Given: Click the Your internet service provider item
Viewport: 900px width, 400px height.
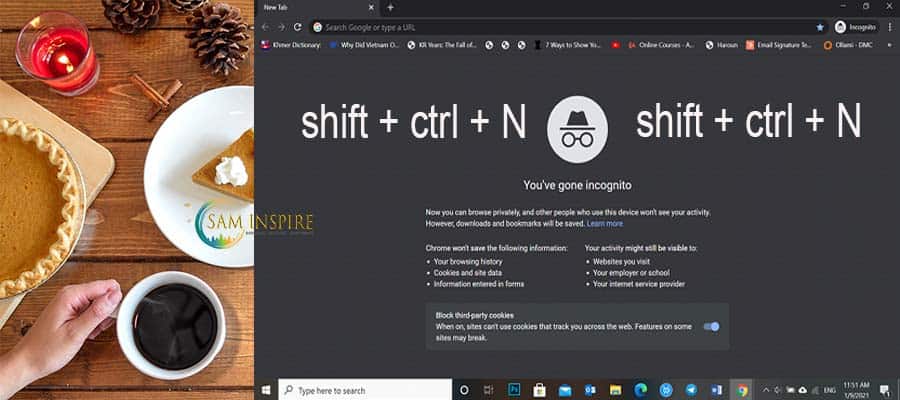Looking at the screenshot, I should pos(638,284).
